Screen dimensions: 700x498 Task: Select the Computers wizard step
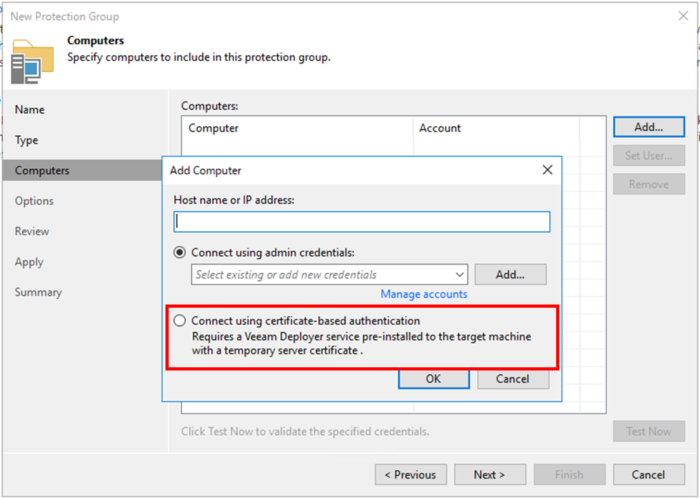point(42,170)
